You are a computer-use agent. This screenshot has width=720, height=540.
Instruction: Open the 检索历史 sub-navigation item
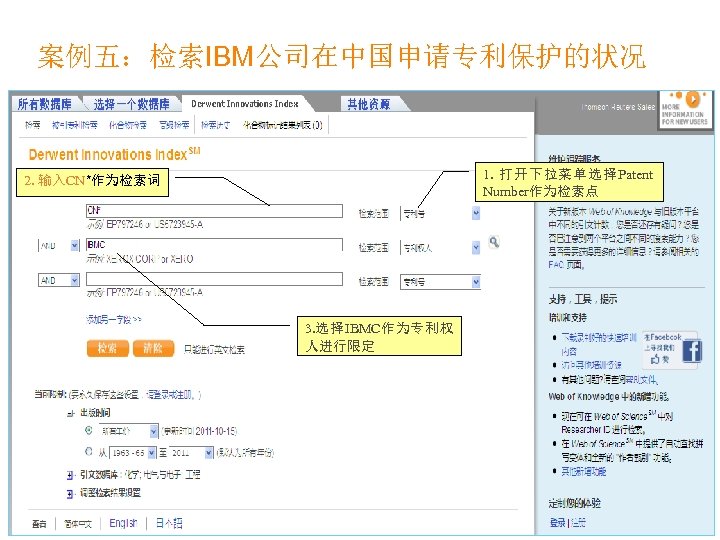point(215,125)
